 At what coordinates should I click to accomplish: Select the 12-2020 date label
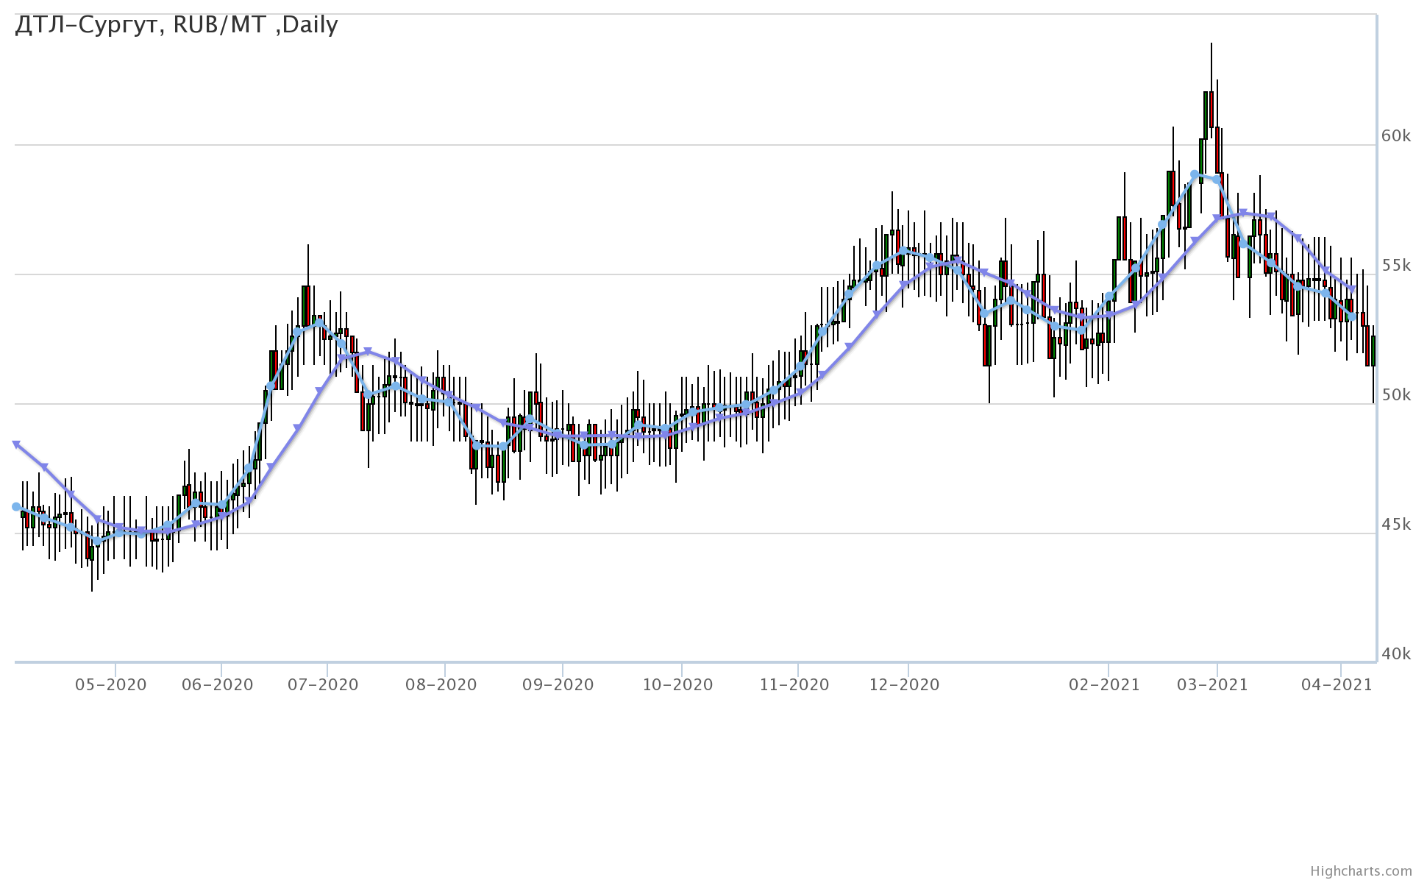point(904,685)
